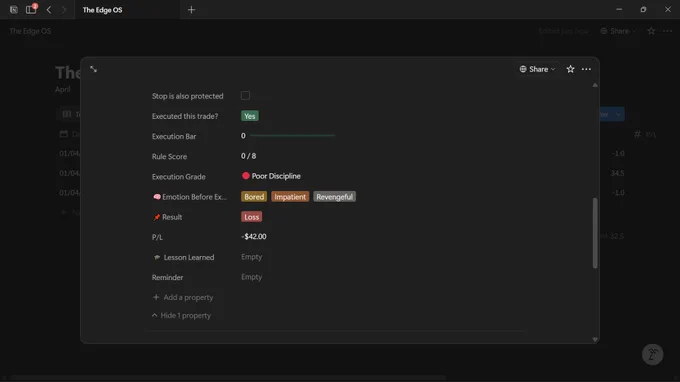Click the Execution Grade property label
The height and width of the screenshot is (382, 680).
(x=179, y=177)
